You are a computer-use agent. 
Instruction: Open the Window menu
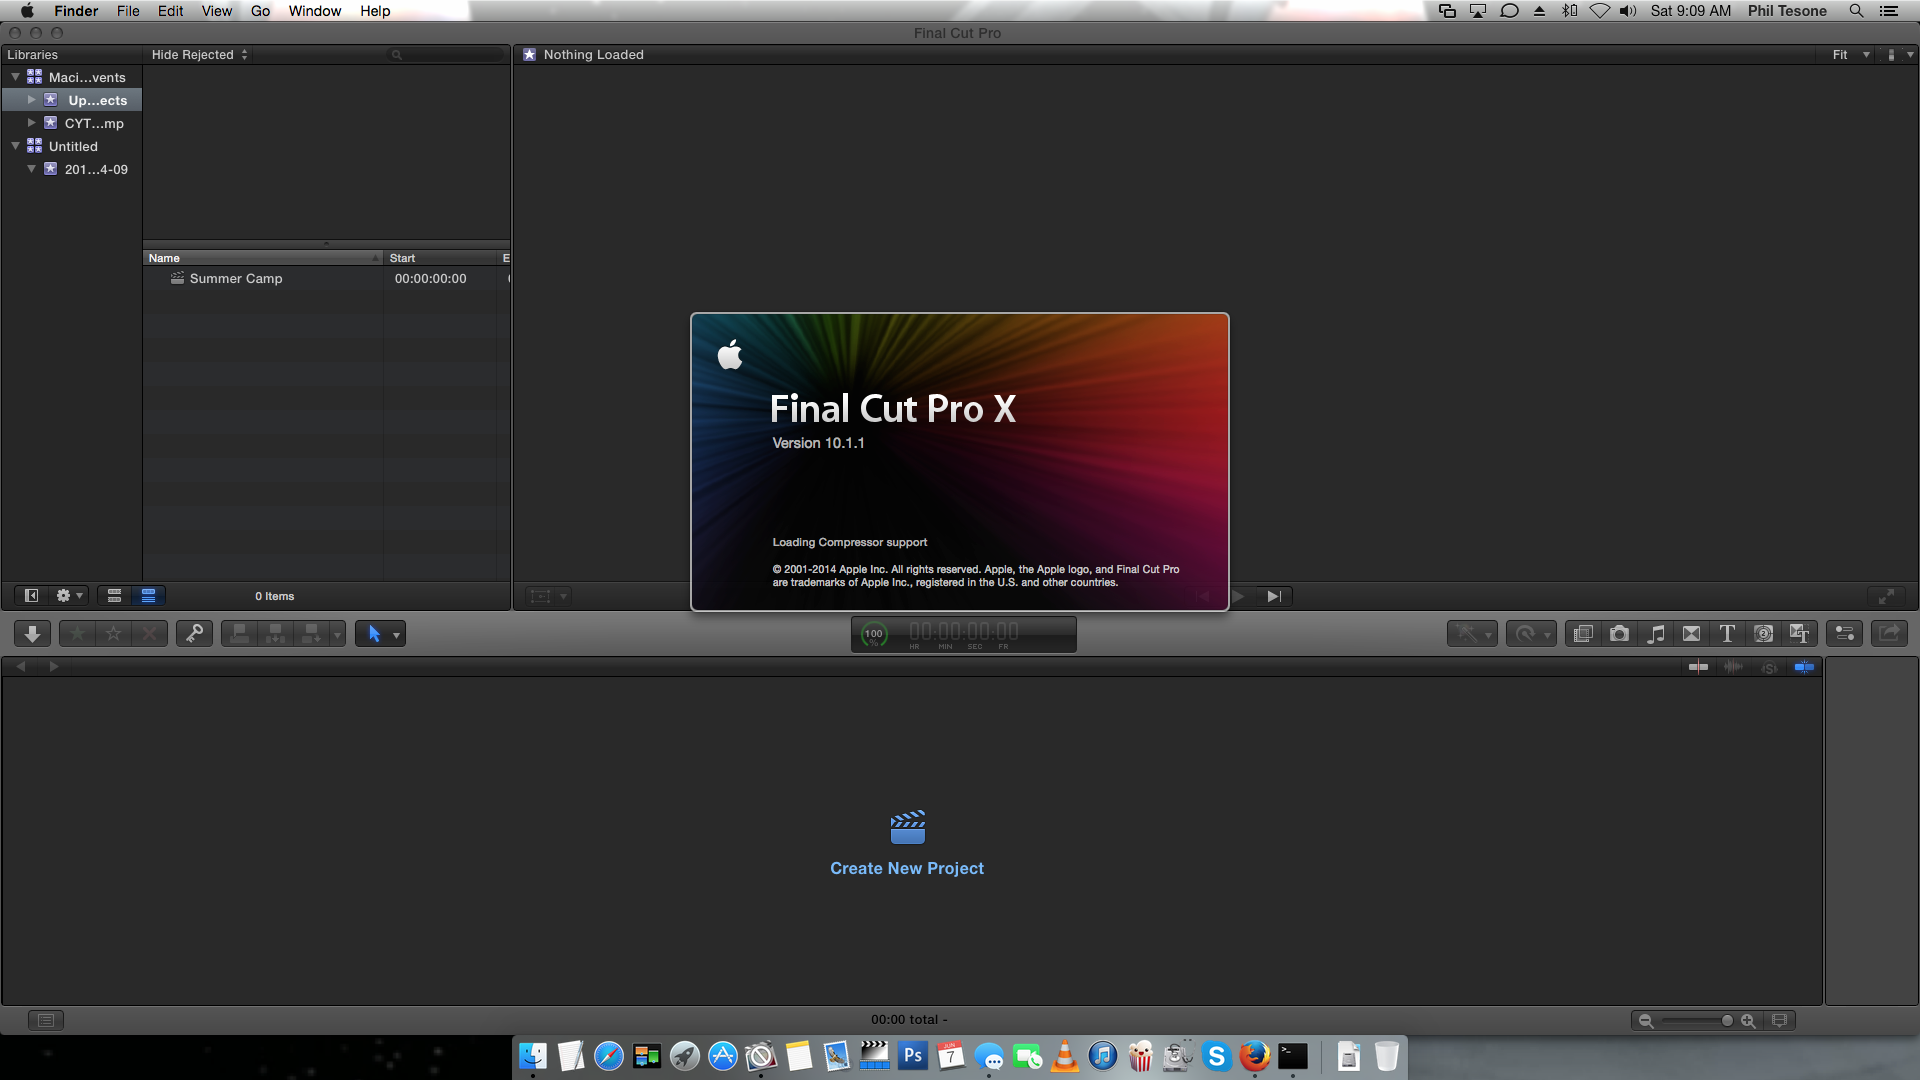point(315,11)
